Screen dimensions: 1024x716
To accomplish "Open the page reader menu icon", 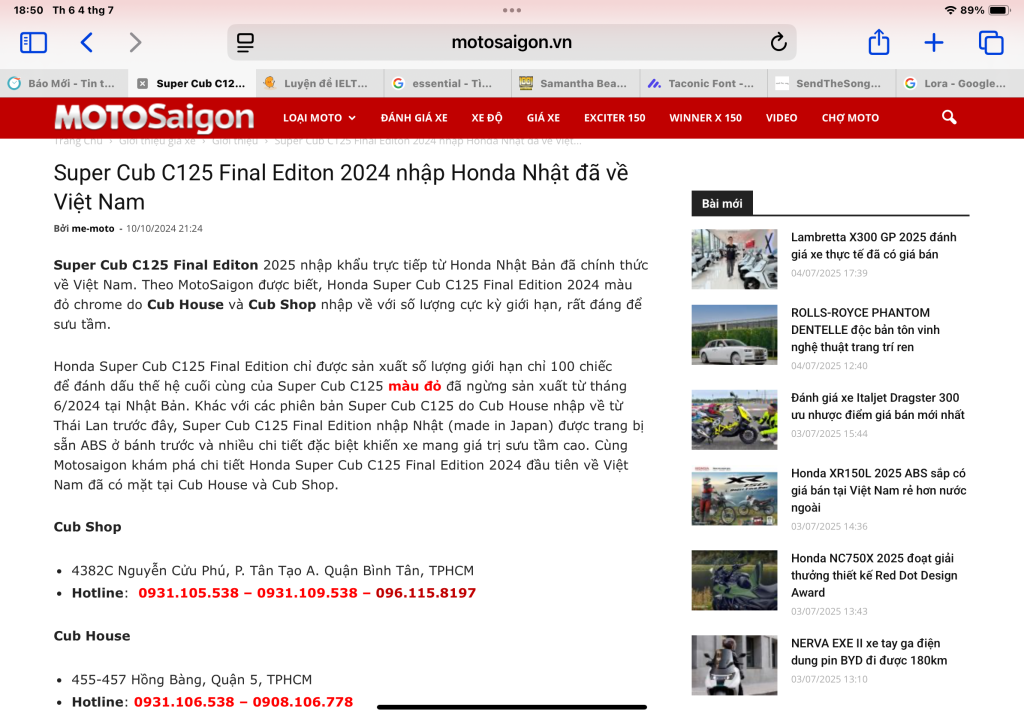I will [246, 42].
